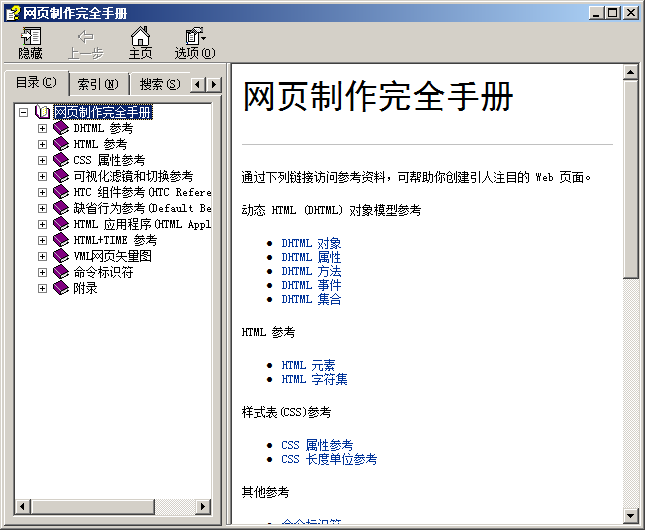Switch to the 索引(N) tab

click(99, 84)
